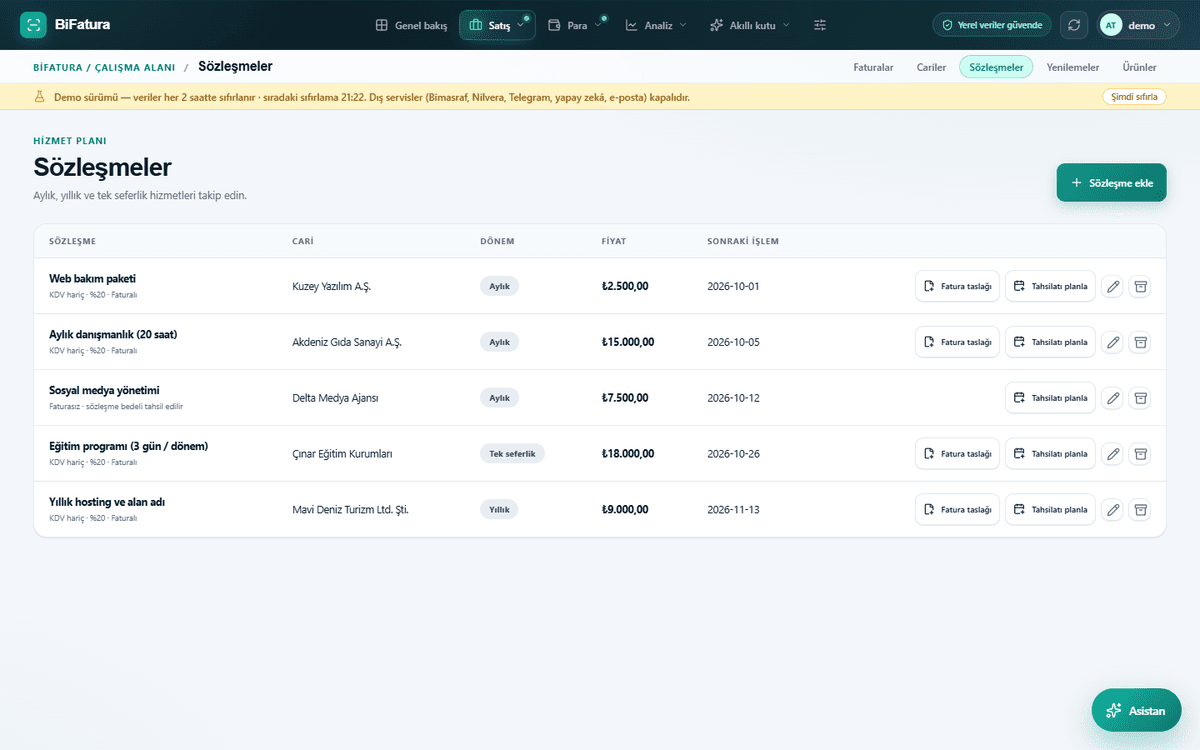Click Tahsilatı planla for Yıllık hosting
The image size is (1200, 750).
(x=1050, y=510)
